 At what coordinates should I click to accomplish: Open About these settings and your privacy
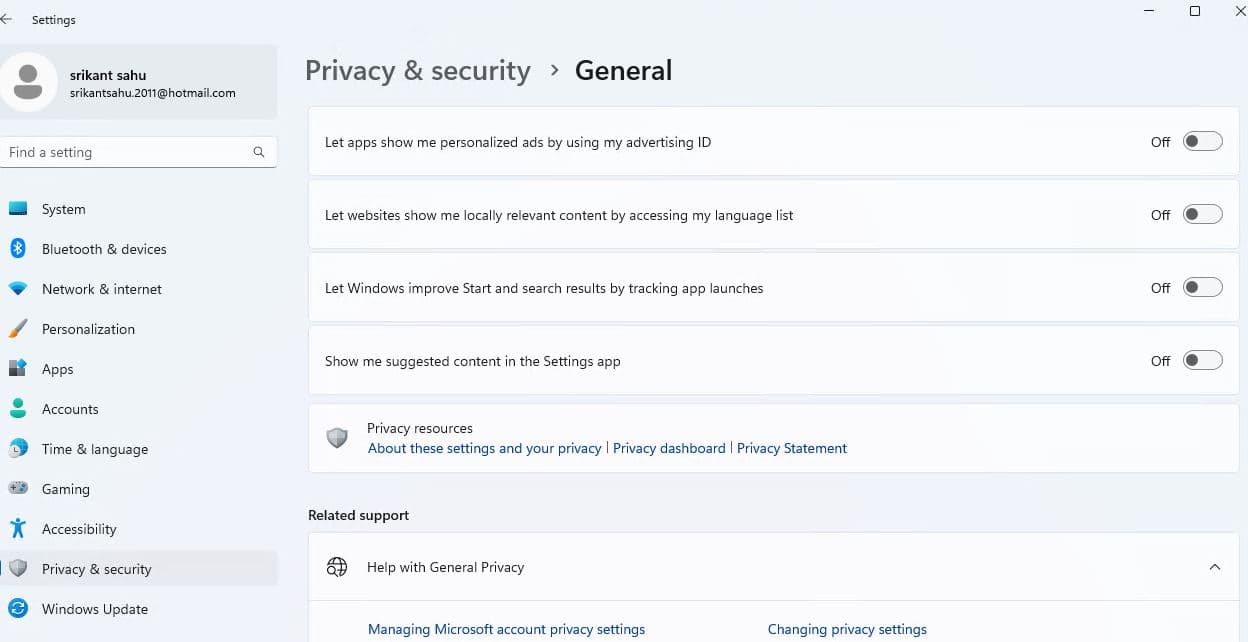point(485,448)
